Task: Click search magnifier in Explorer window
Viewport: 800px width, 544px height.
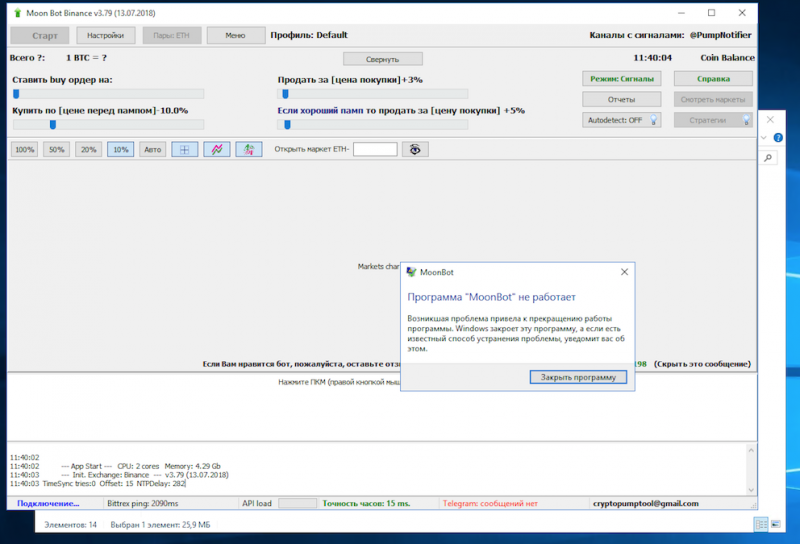Action: click(x=768, y=158)
